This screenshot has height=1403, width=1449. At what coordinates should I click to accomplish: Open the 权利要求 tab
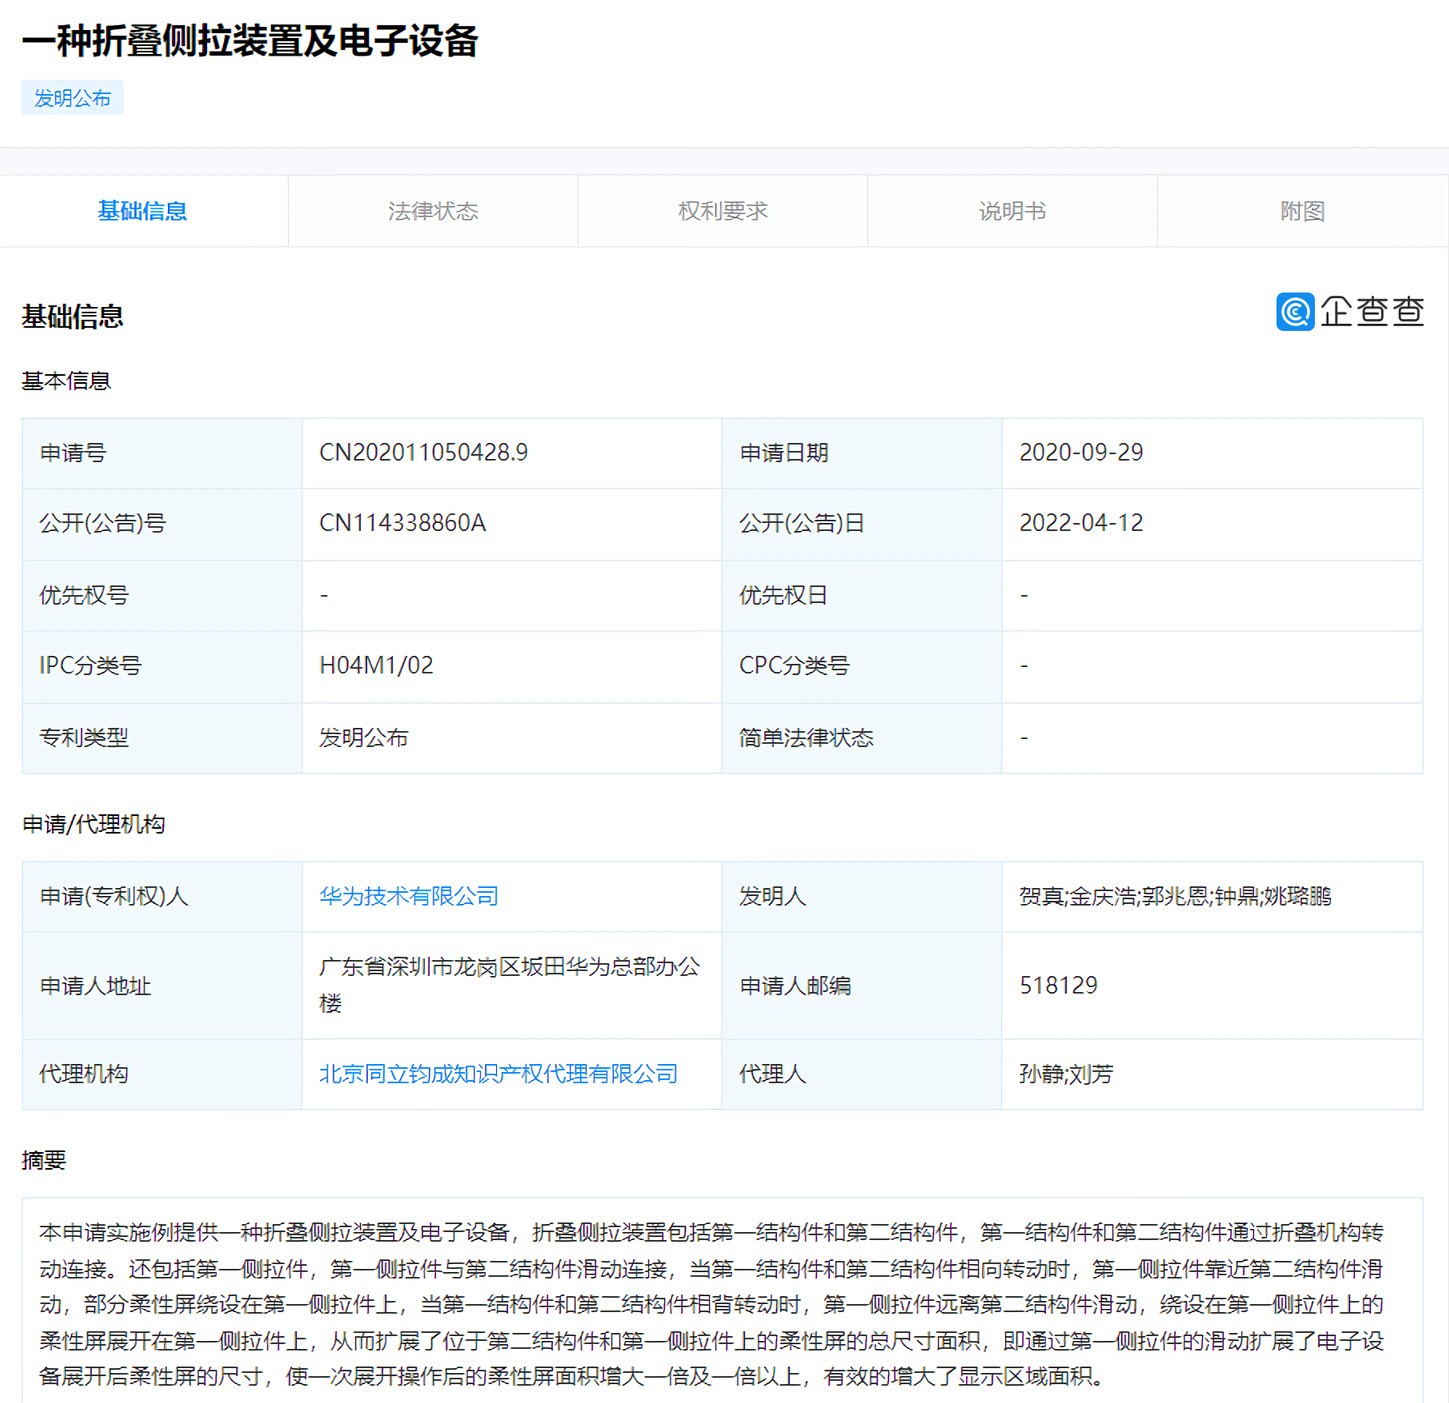pyautogui.click(x=722, y=211)
